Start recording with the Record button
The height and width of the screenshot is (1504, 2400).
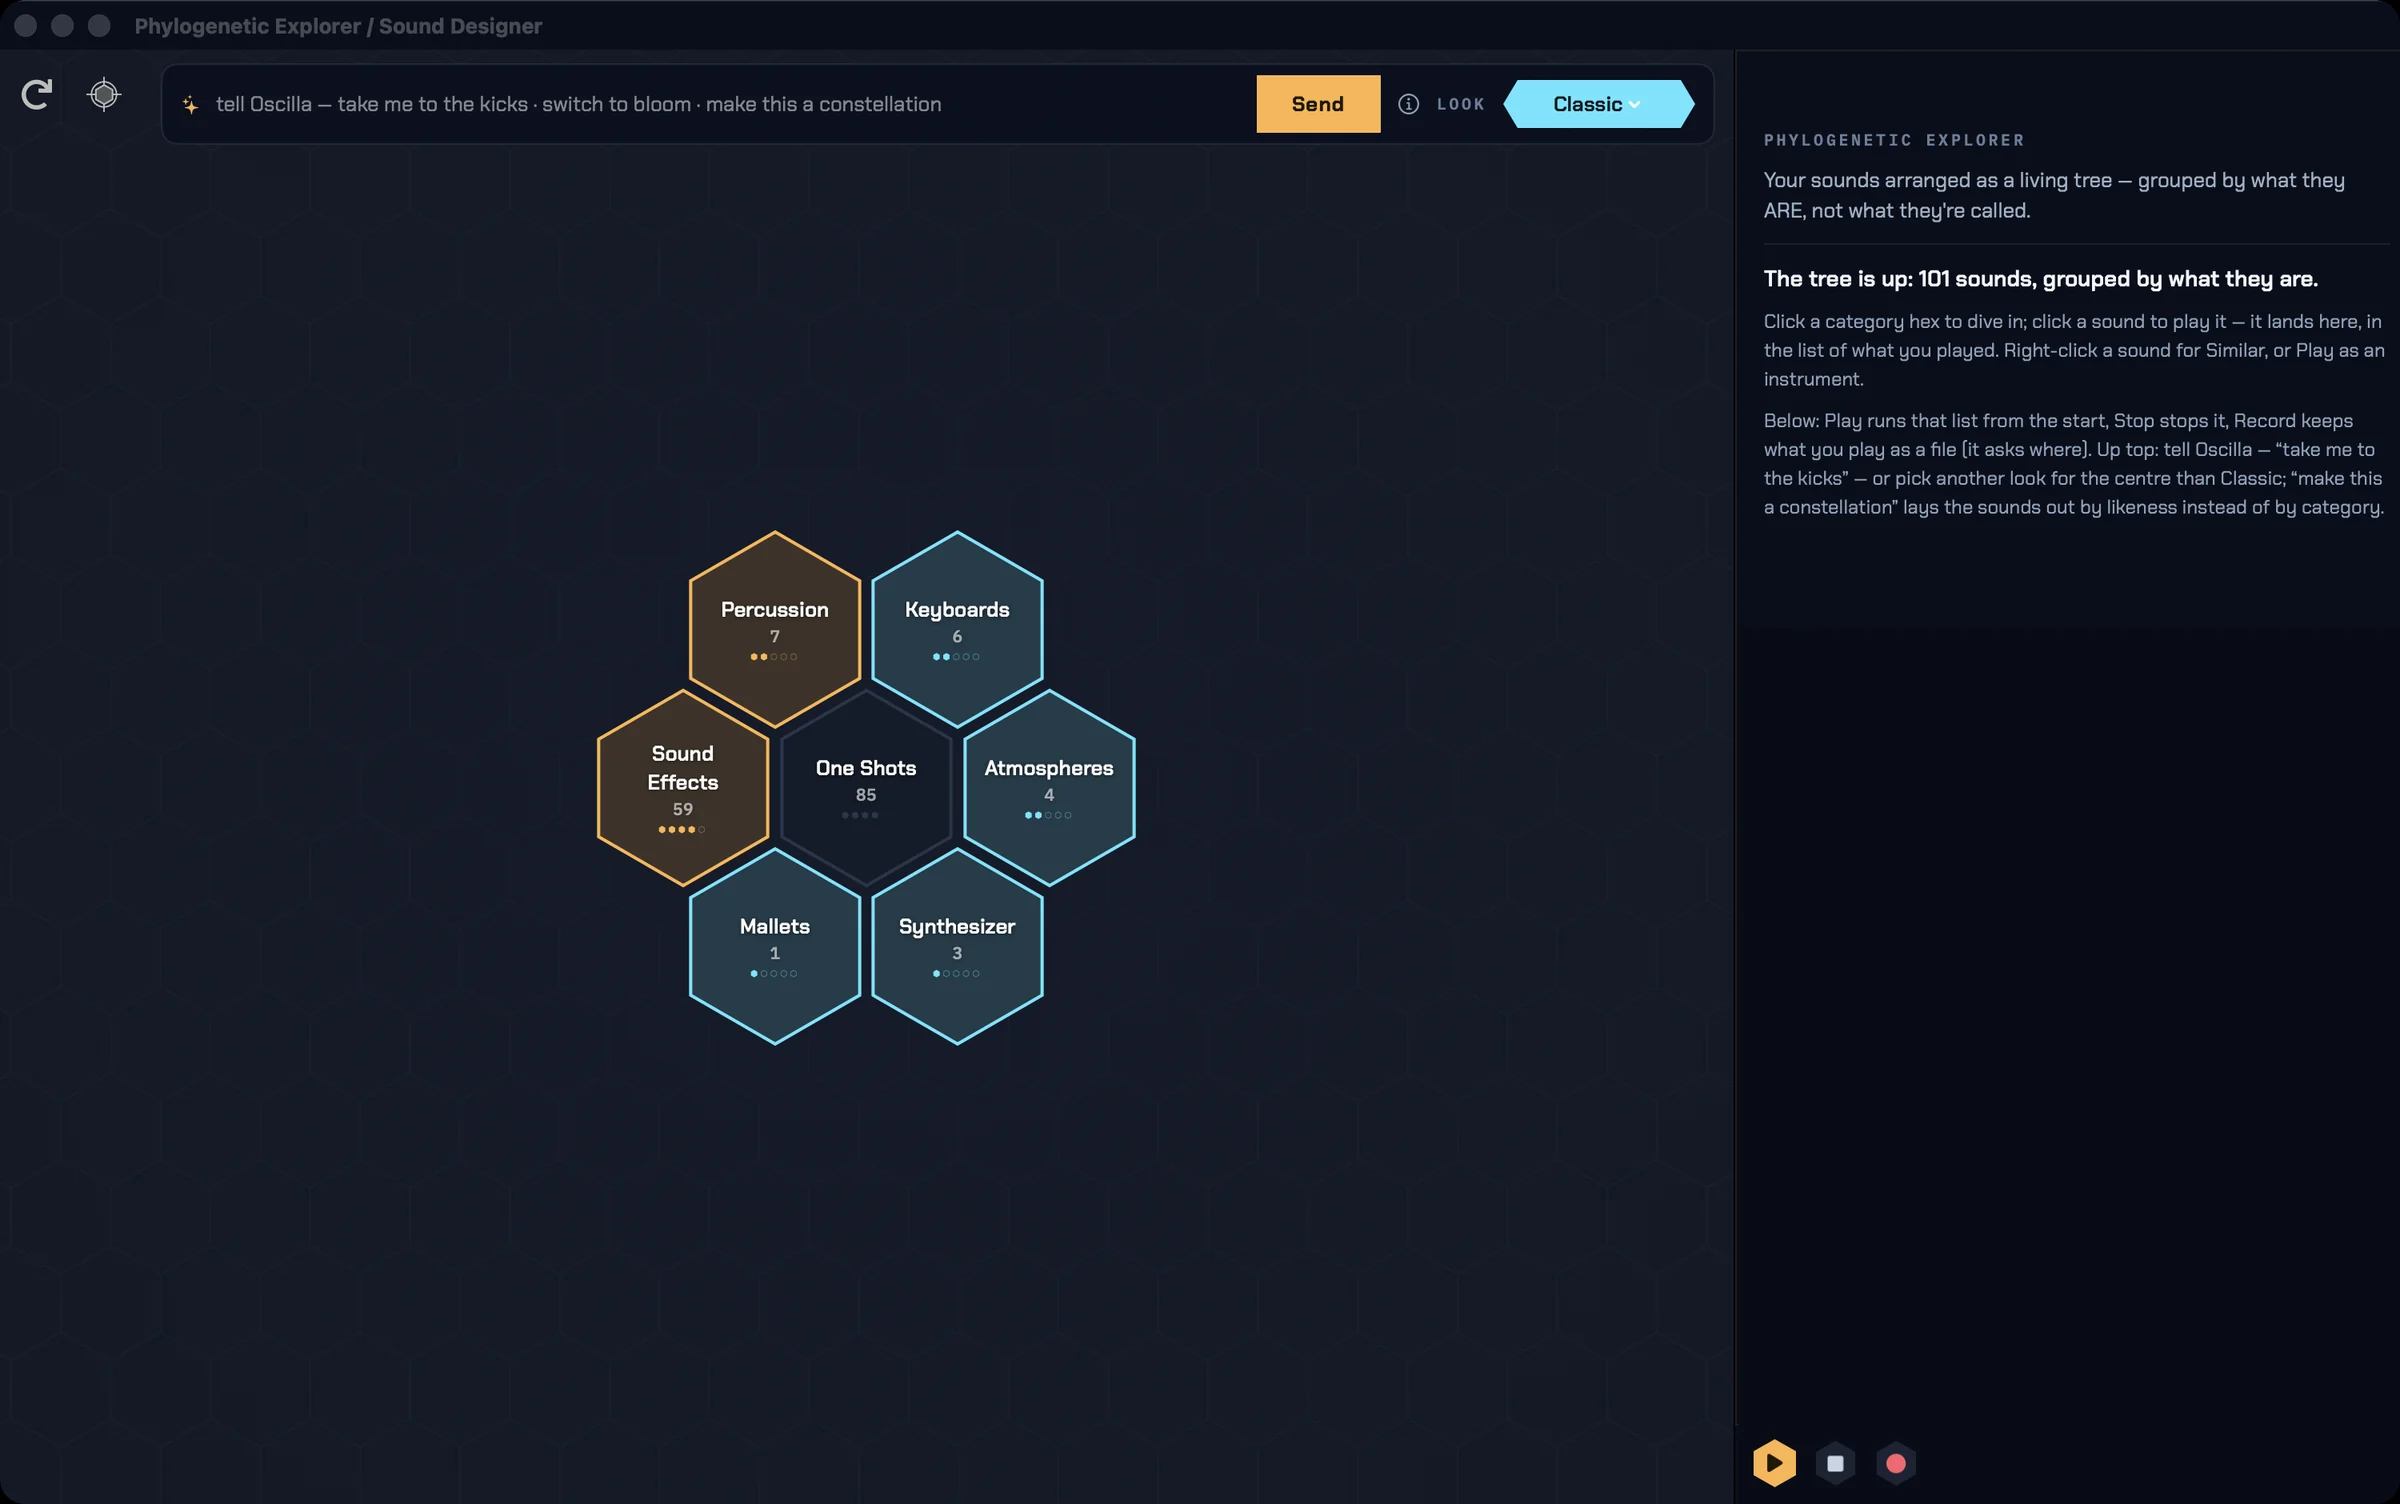[x=1896, y=1463]
